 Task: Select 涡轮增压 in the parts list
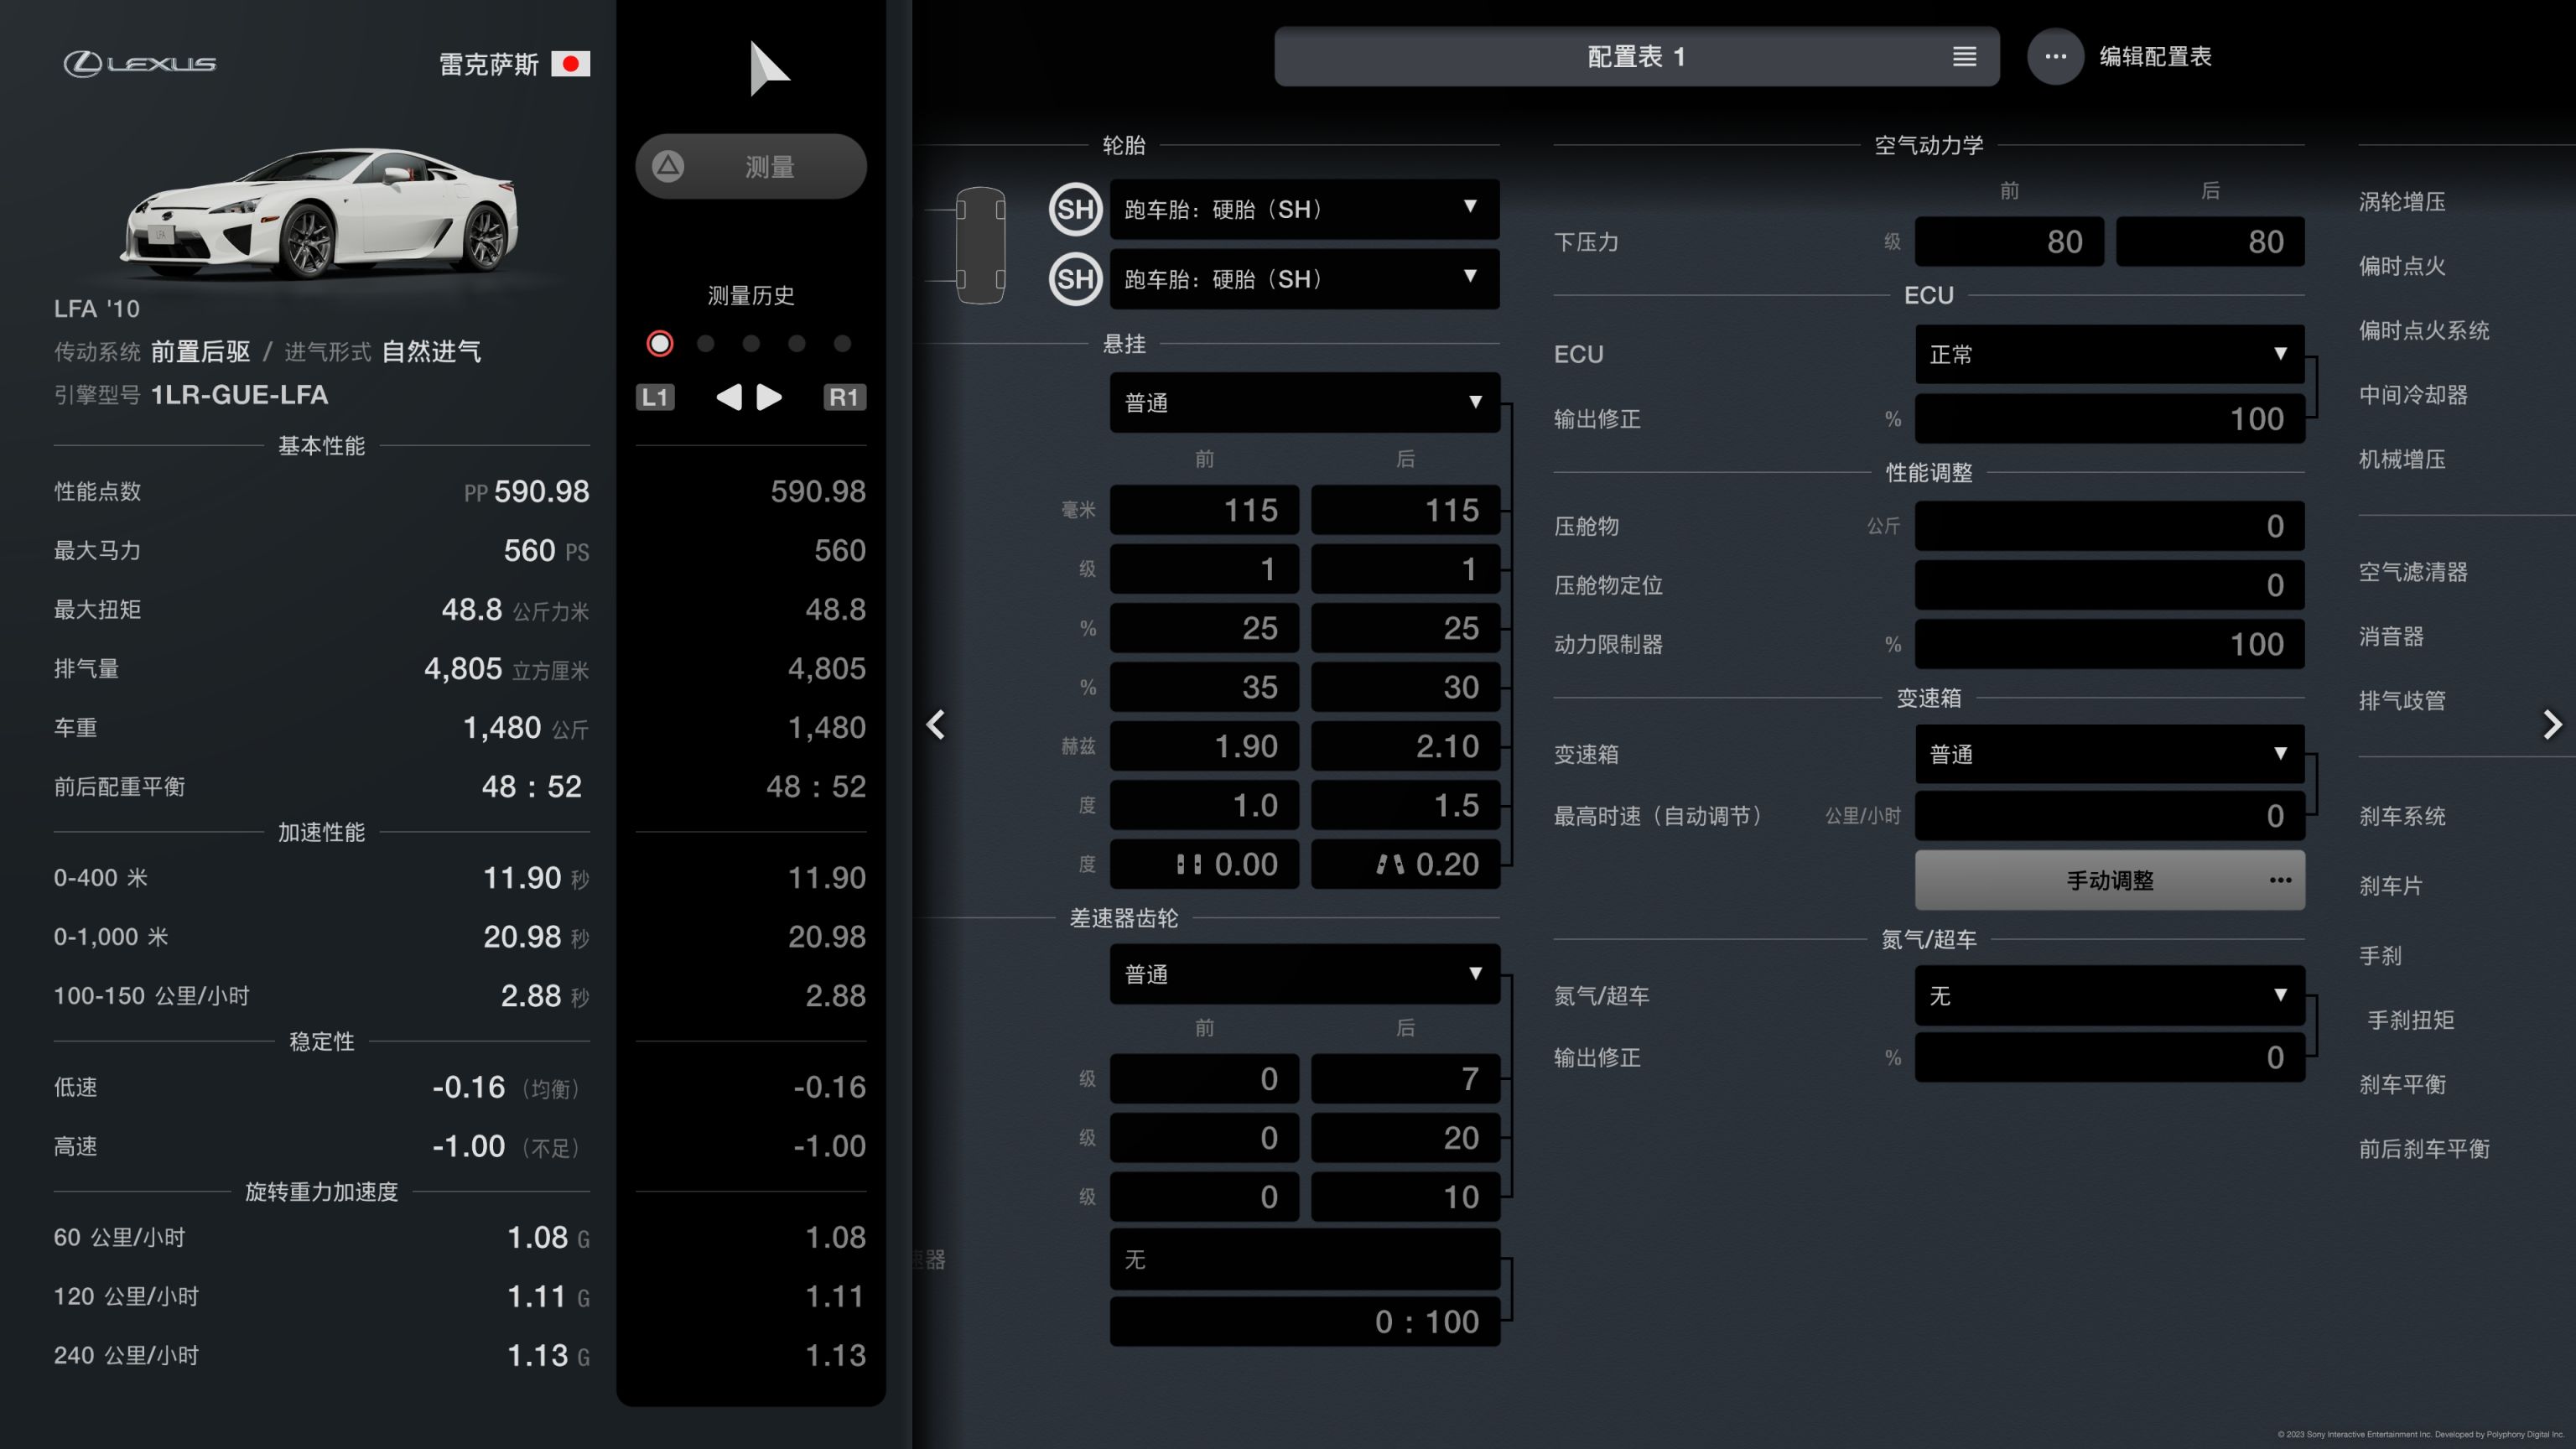[2402, 202]
